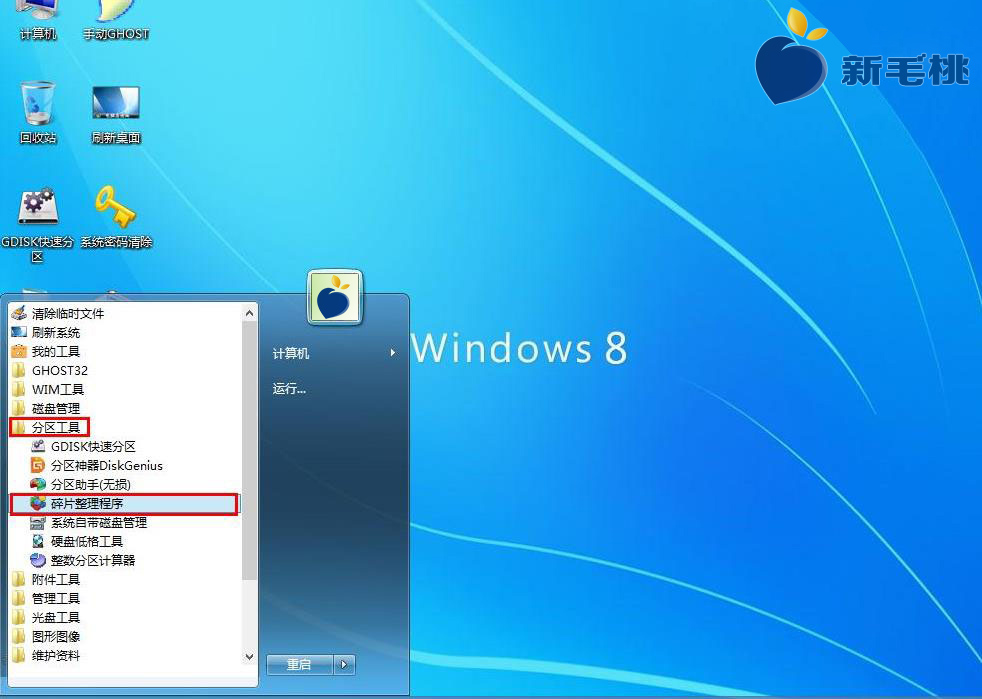
Task: Expand the 附件工具 folder
Action: (x=125, y=579)
